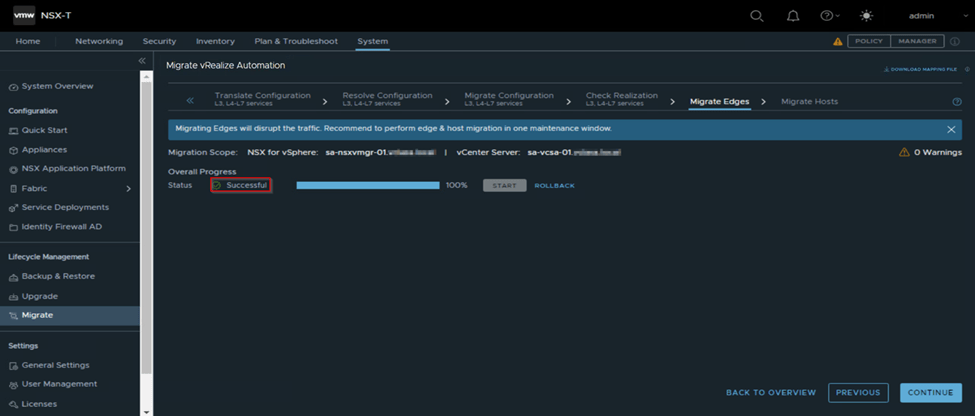Click the wizard help icon
Image resolution: width=975 pixels, height=416 pixels.
957,102
